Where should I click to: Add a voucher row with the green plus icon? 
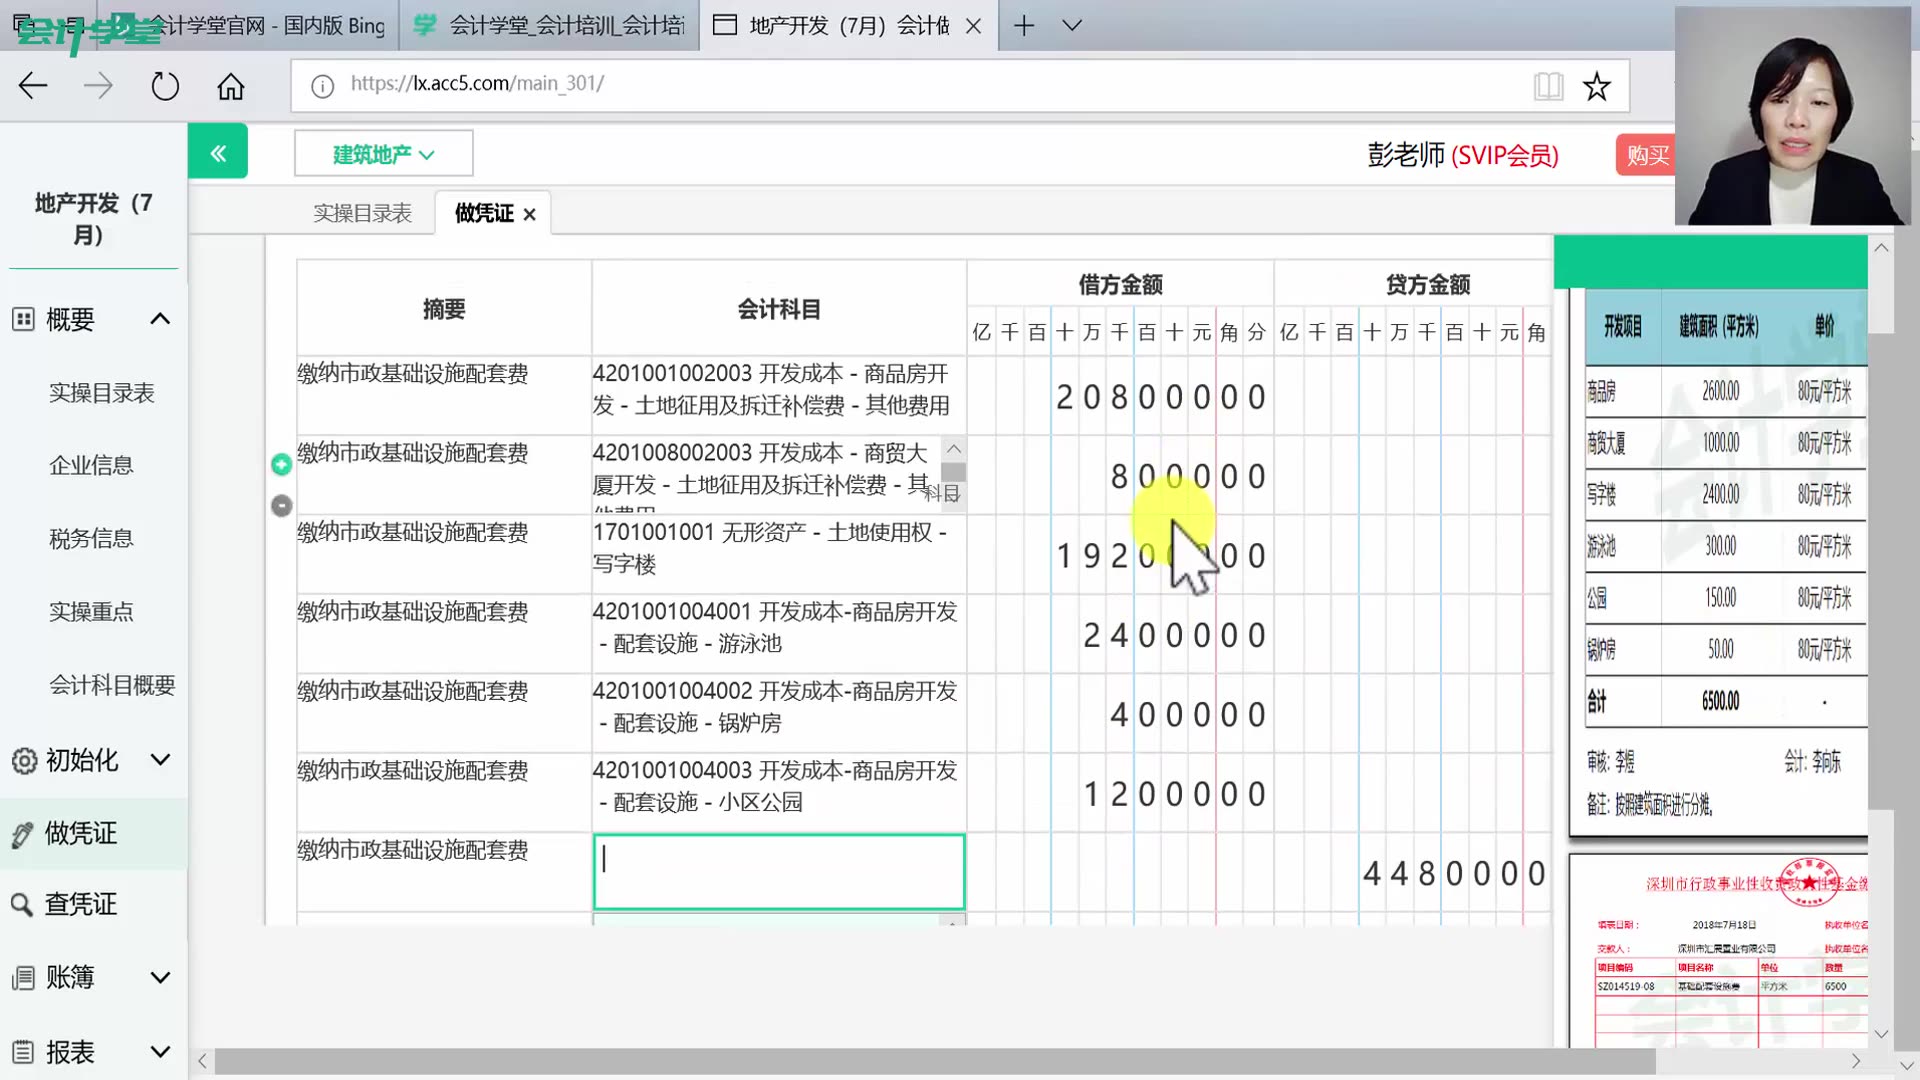281,464
